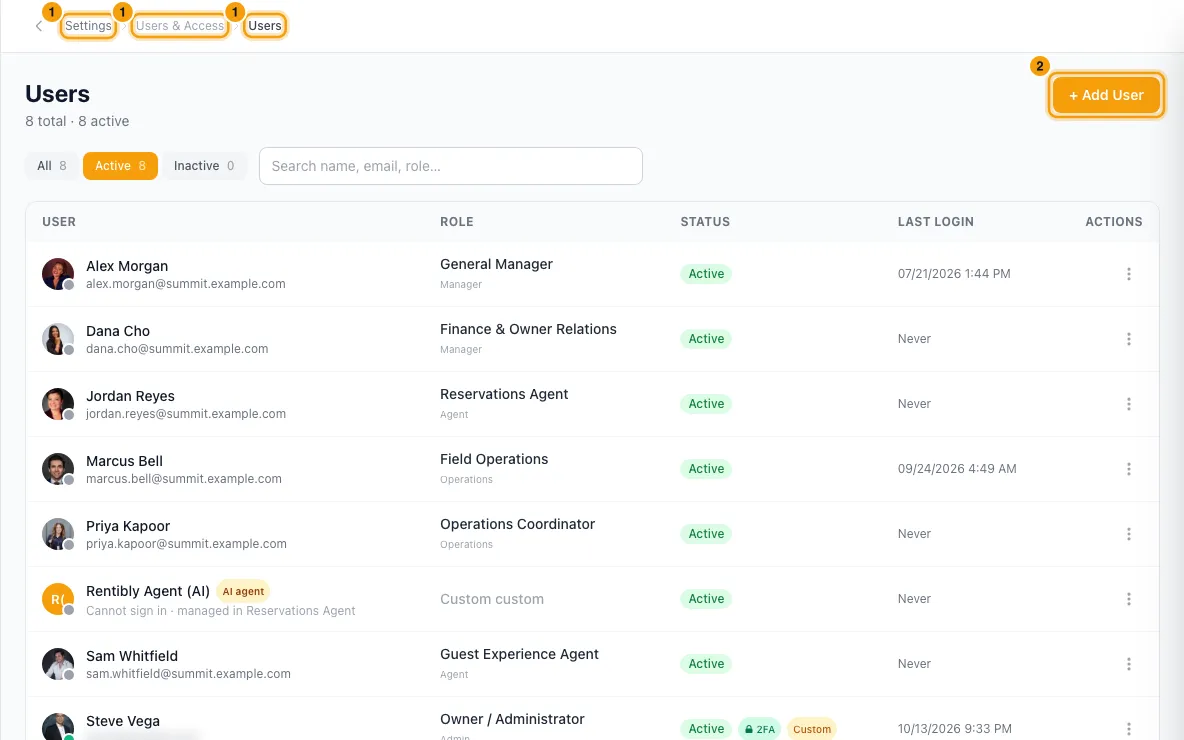Click Priya Kapoor's avatar photo

point(58,534)
